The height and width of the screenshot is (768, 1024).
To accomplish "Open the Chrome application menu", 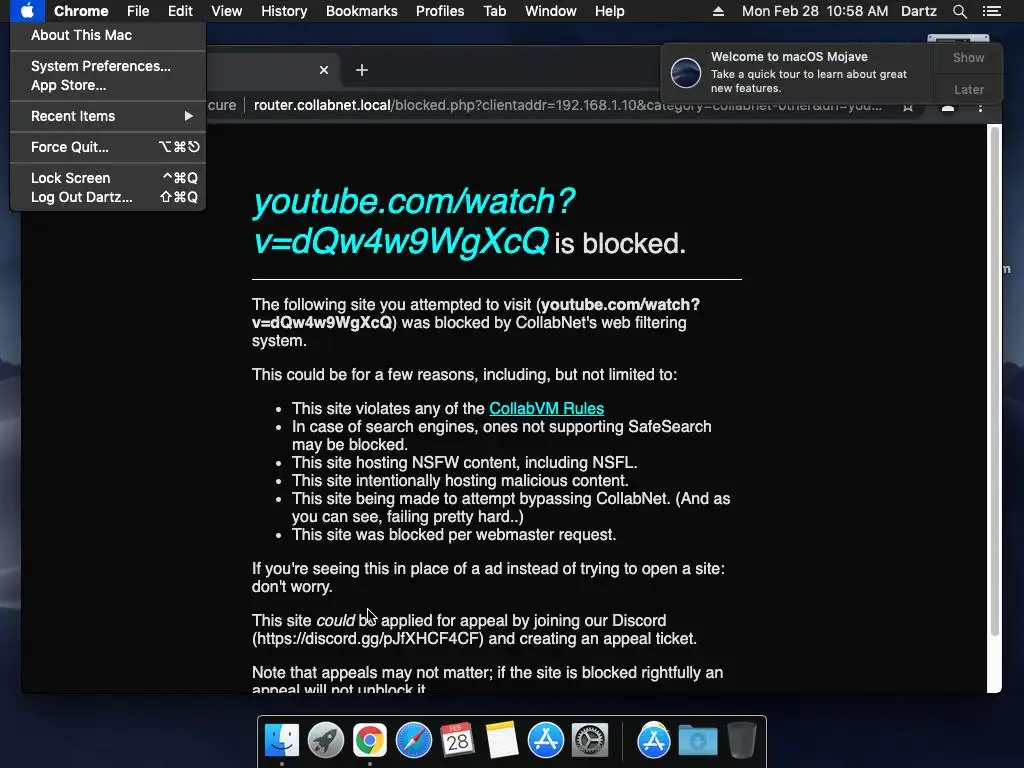I will point(81,11).
